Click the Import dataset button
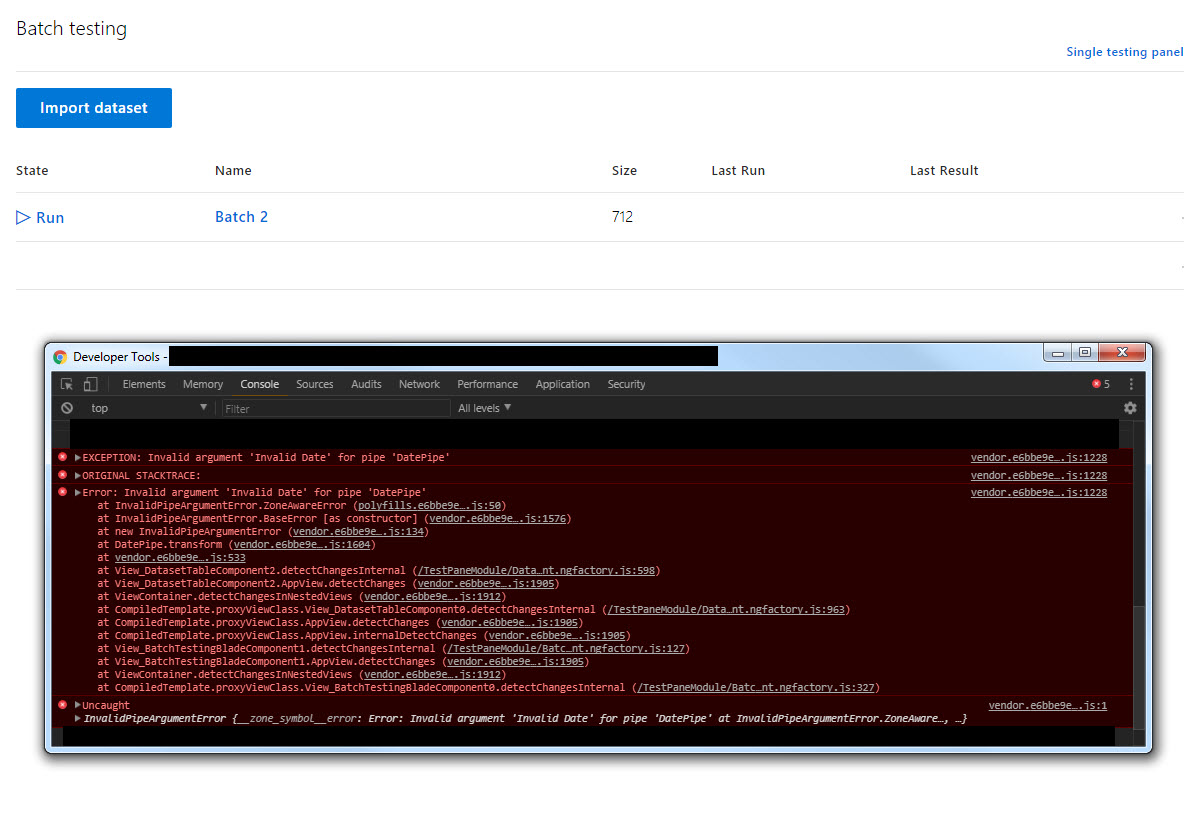This screenshot has width=1197, height=832. [x=93, y=107]
